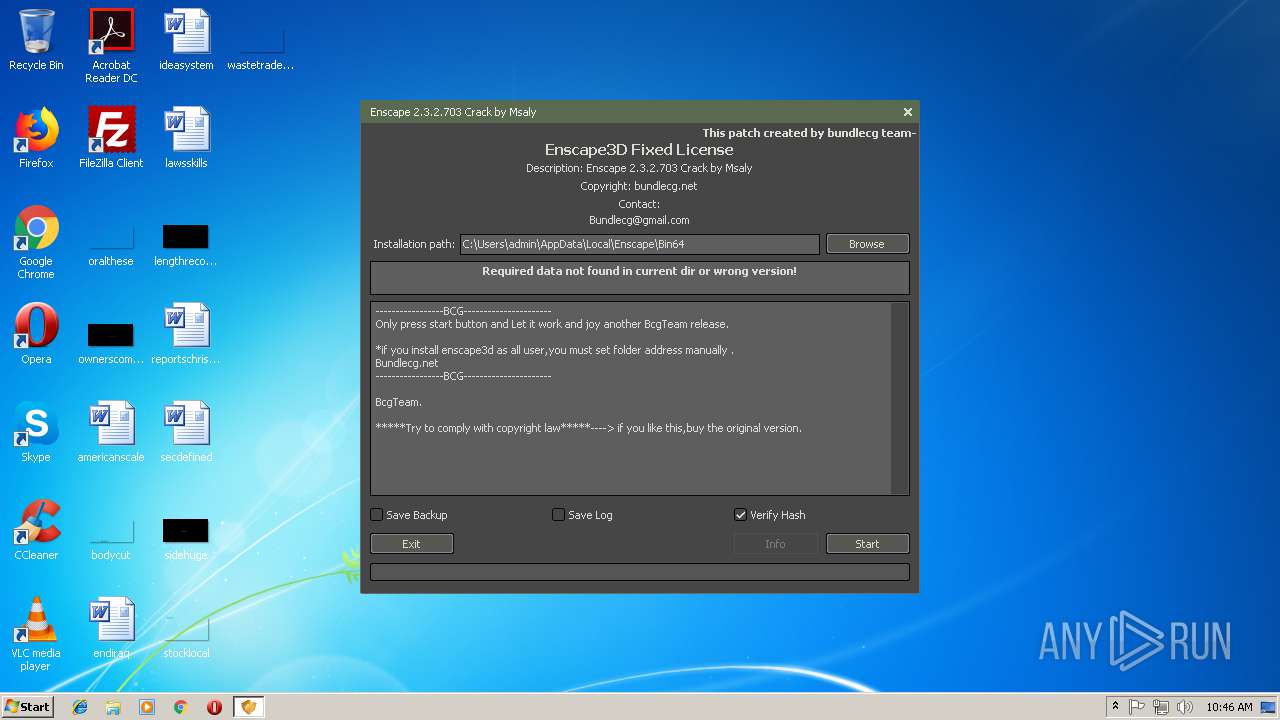Screen dimensions: 1280x720
Task: Open Windows Media Player in taskbar
Action: 147,707
